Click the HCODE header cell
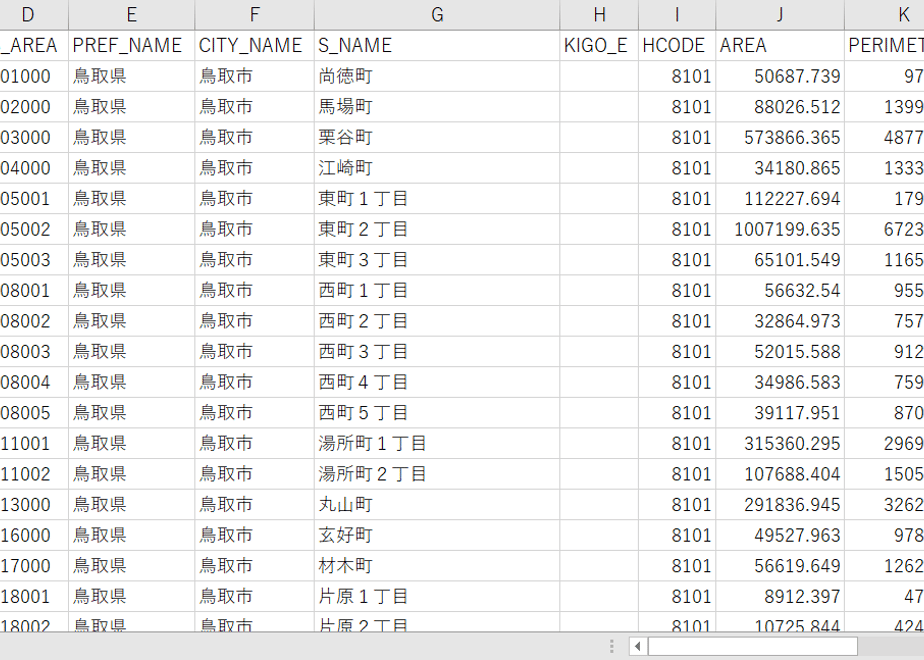Viewport: 924px width, 660px height. [x=676, y=45]
